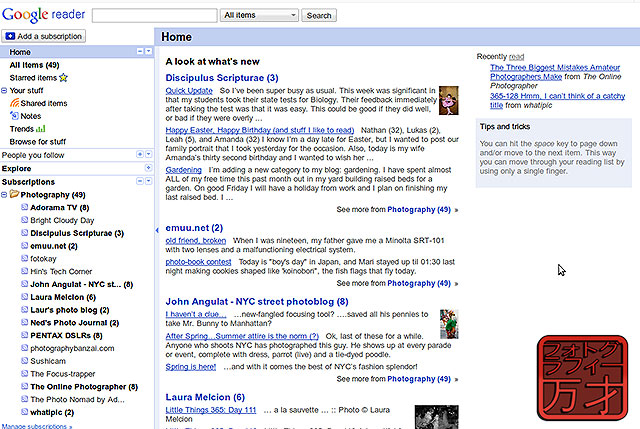This screenshot has width=640, height=429.
Task: Click the Trends bar chart icon
Action: point(40,129)
